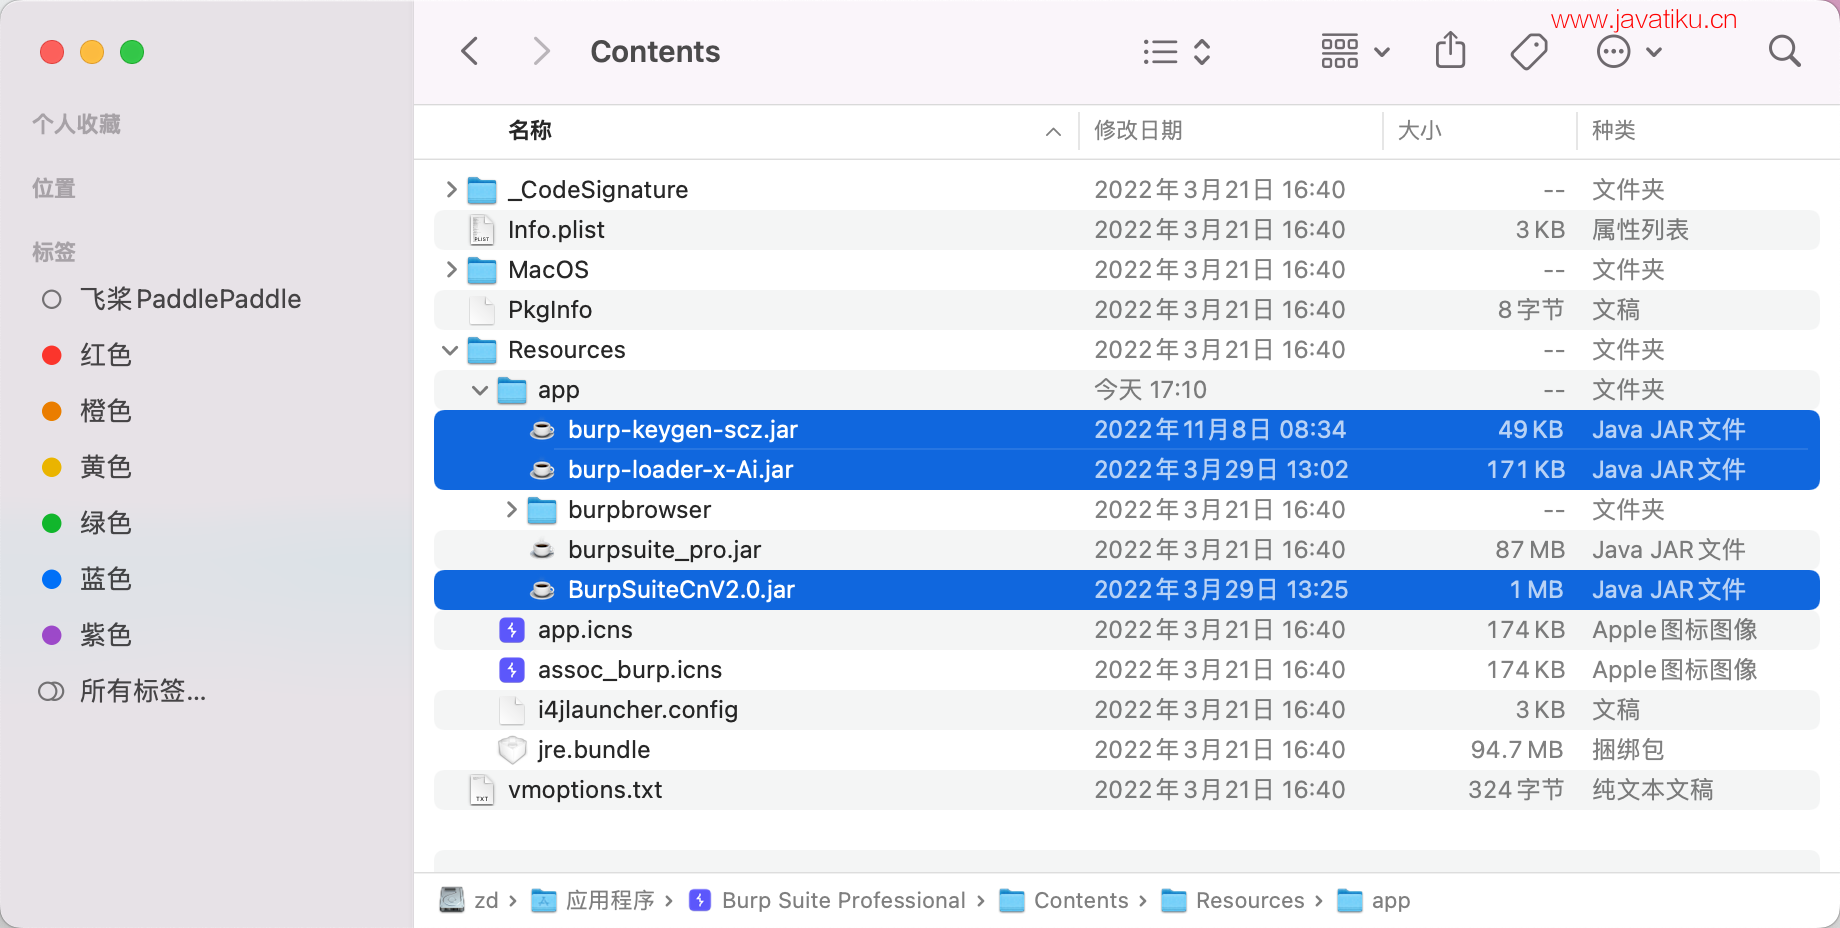Viewport: 1840px width, 928px height.
Task: Go to Contents in the path bar
Action: click(x=1064, y=900)
